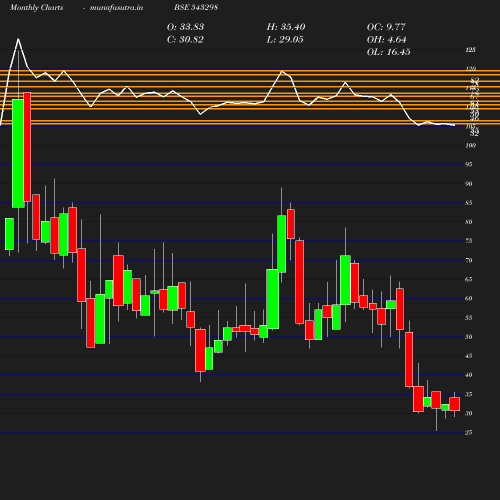
Task: Click the 65 price axis label
Action: coord(469,279)
